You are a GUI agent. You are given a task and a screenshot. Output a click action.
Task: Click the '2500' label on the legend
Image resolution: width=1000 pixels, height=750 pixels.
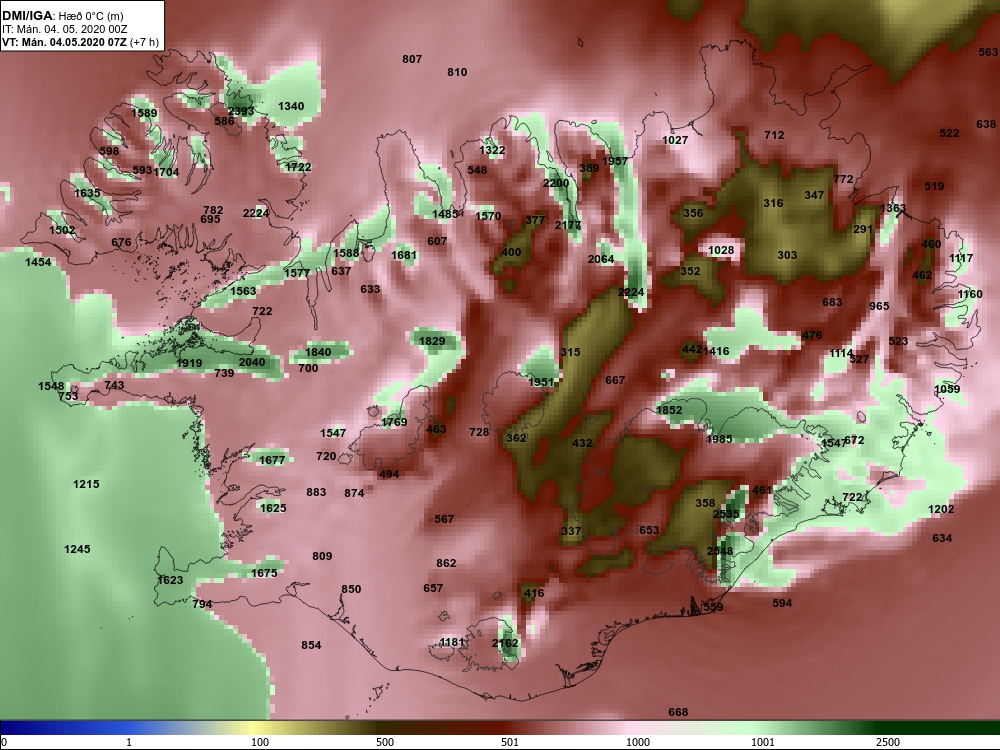888,742
